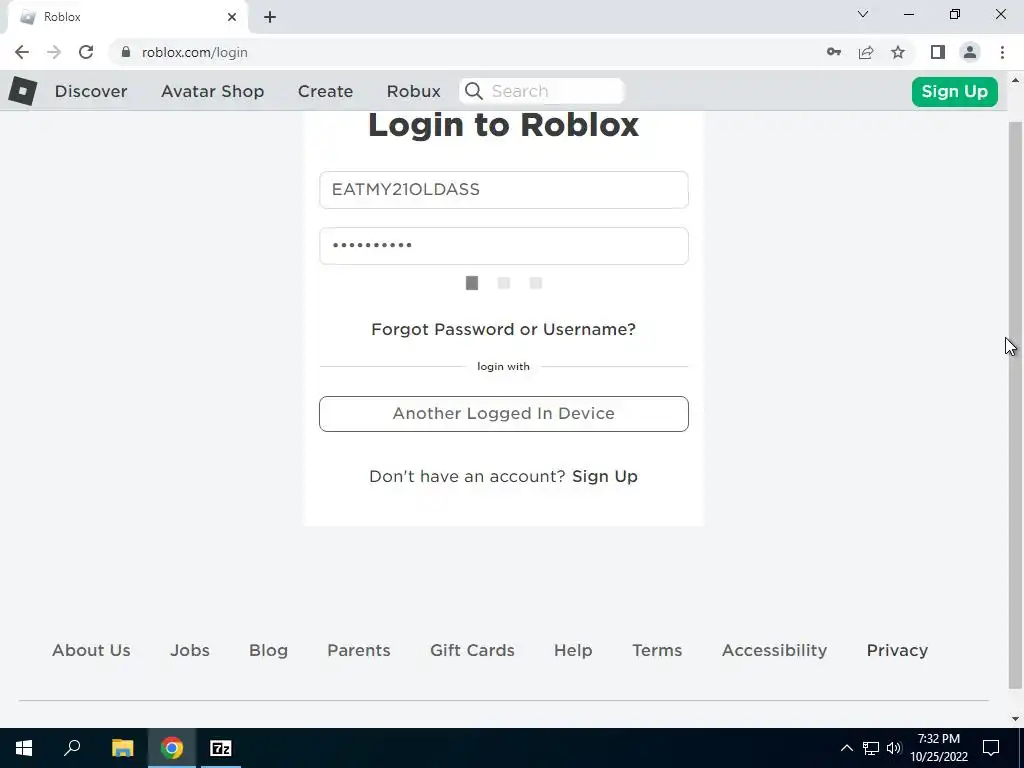Open the Gift Cards footer link
Screen dimensions: 1024x768
(x=472, y=650)
